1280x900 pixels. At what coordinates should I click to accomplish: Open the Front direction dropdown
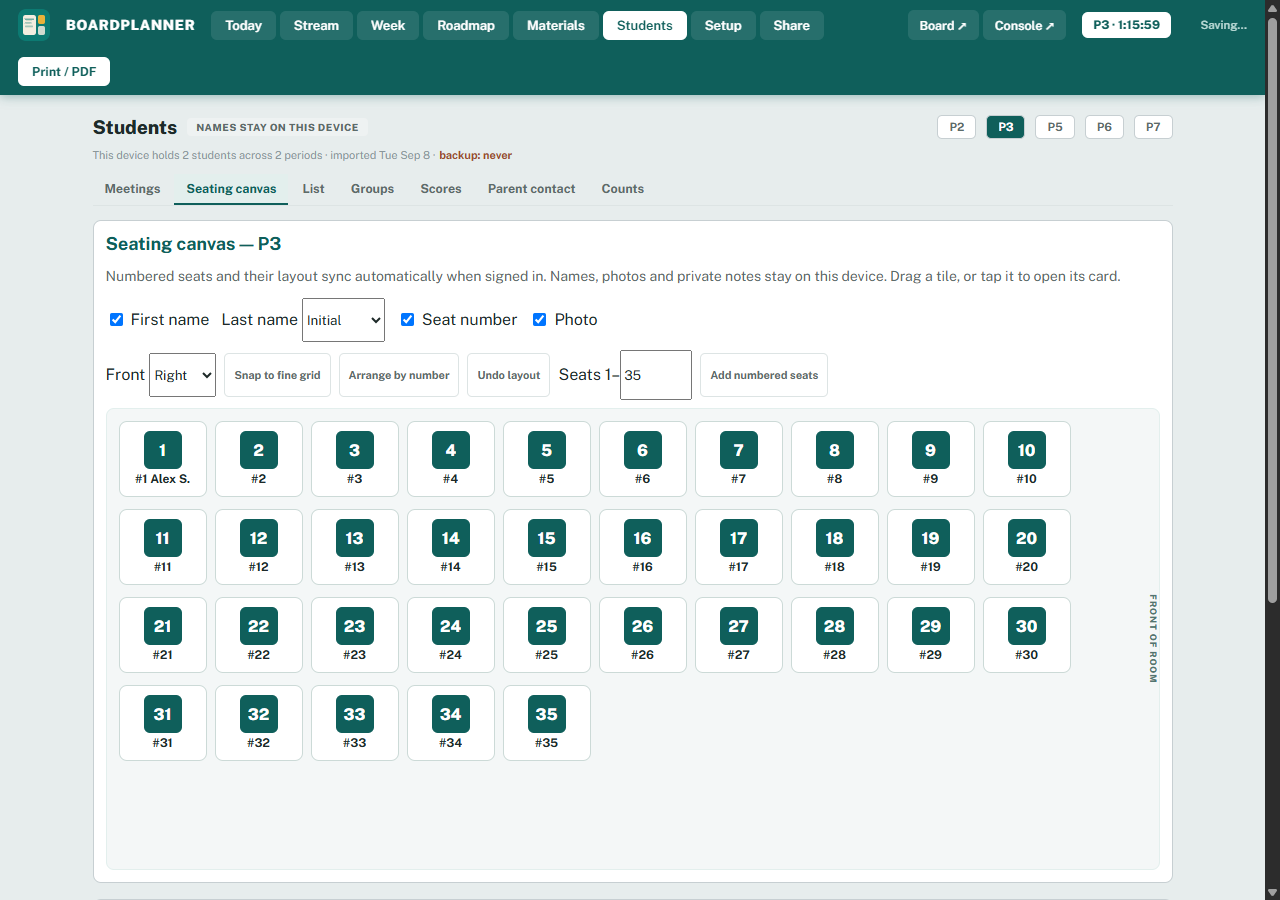182,375
